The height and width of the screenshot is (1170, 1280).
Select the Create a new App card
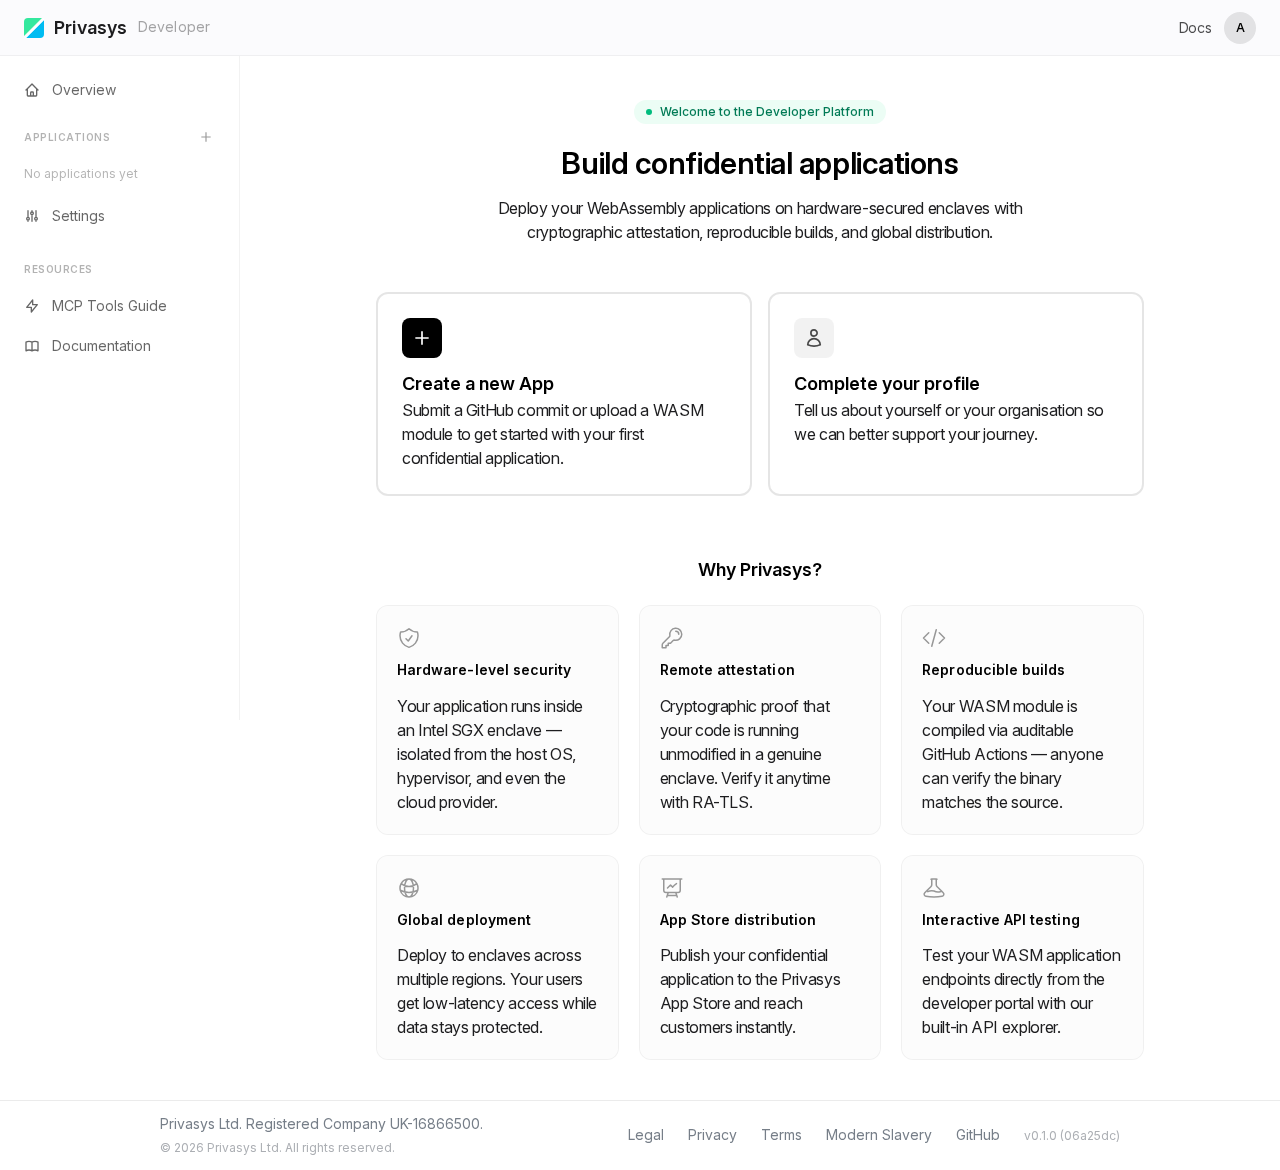[x=564, y=394]
